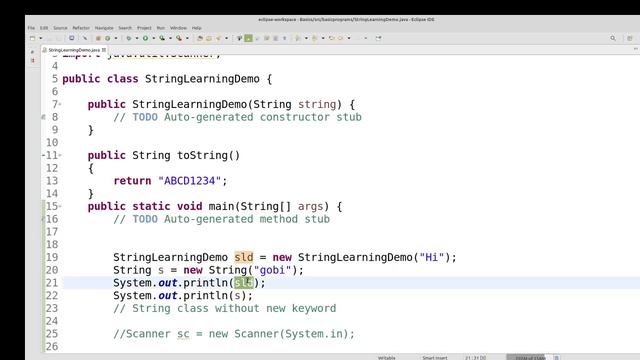Click the External Tools run icon

pyautogui.click(x=179, y=38)
